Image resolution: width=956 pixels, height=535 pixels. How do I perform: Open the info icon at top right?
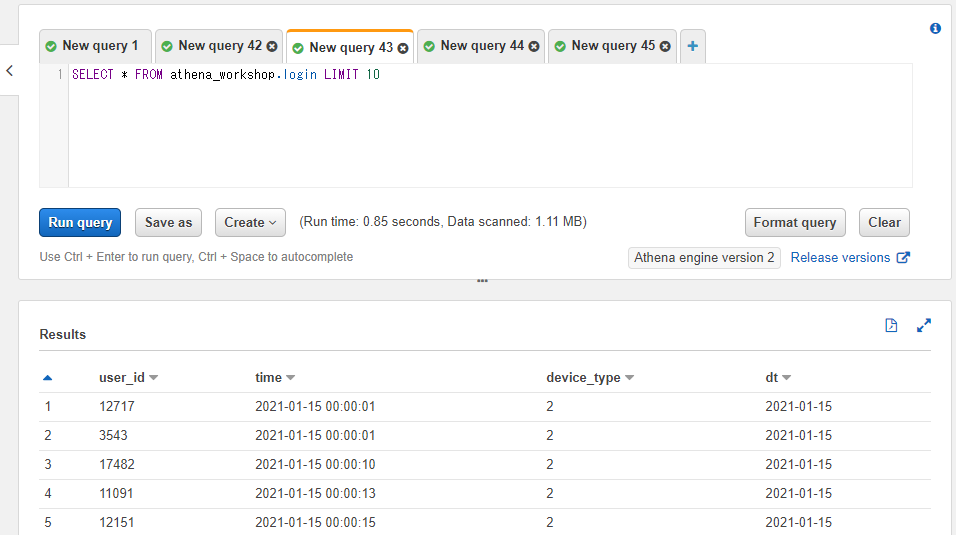[x=935, y=28]
